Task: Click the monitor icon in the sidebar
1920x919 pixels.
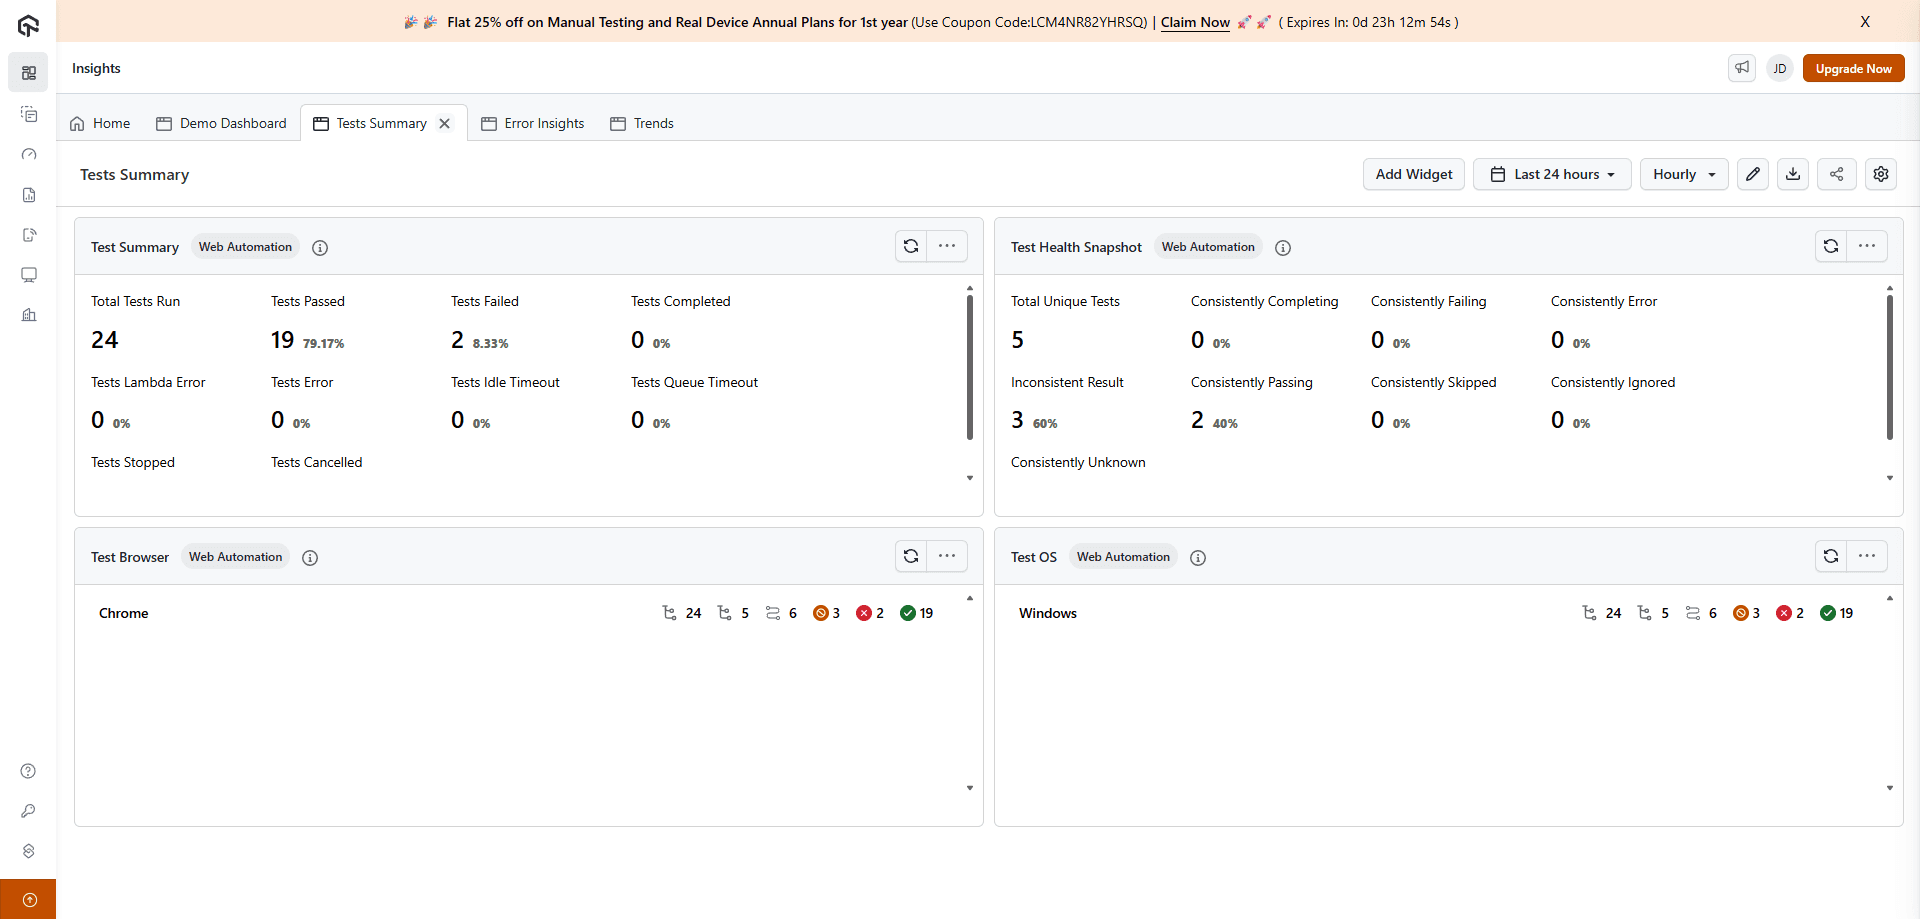Action: click(x=28, y=275)
